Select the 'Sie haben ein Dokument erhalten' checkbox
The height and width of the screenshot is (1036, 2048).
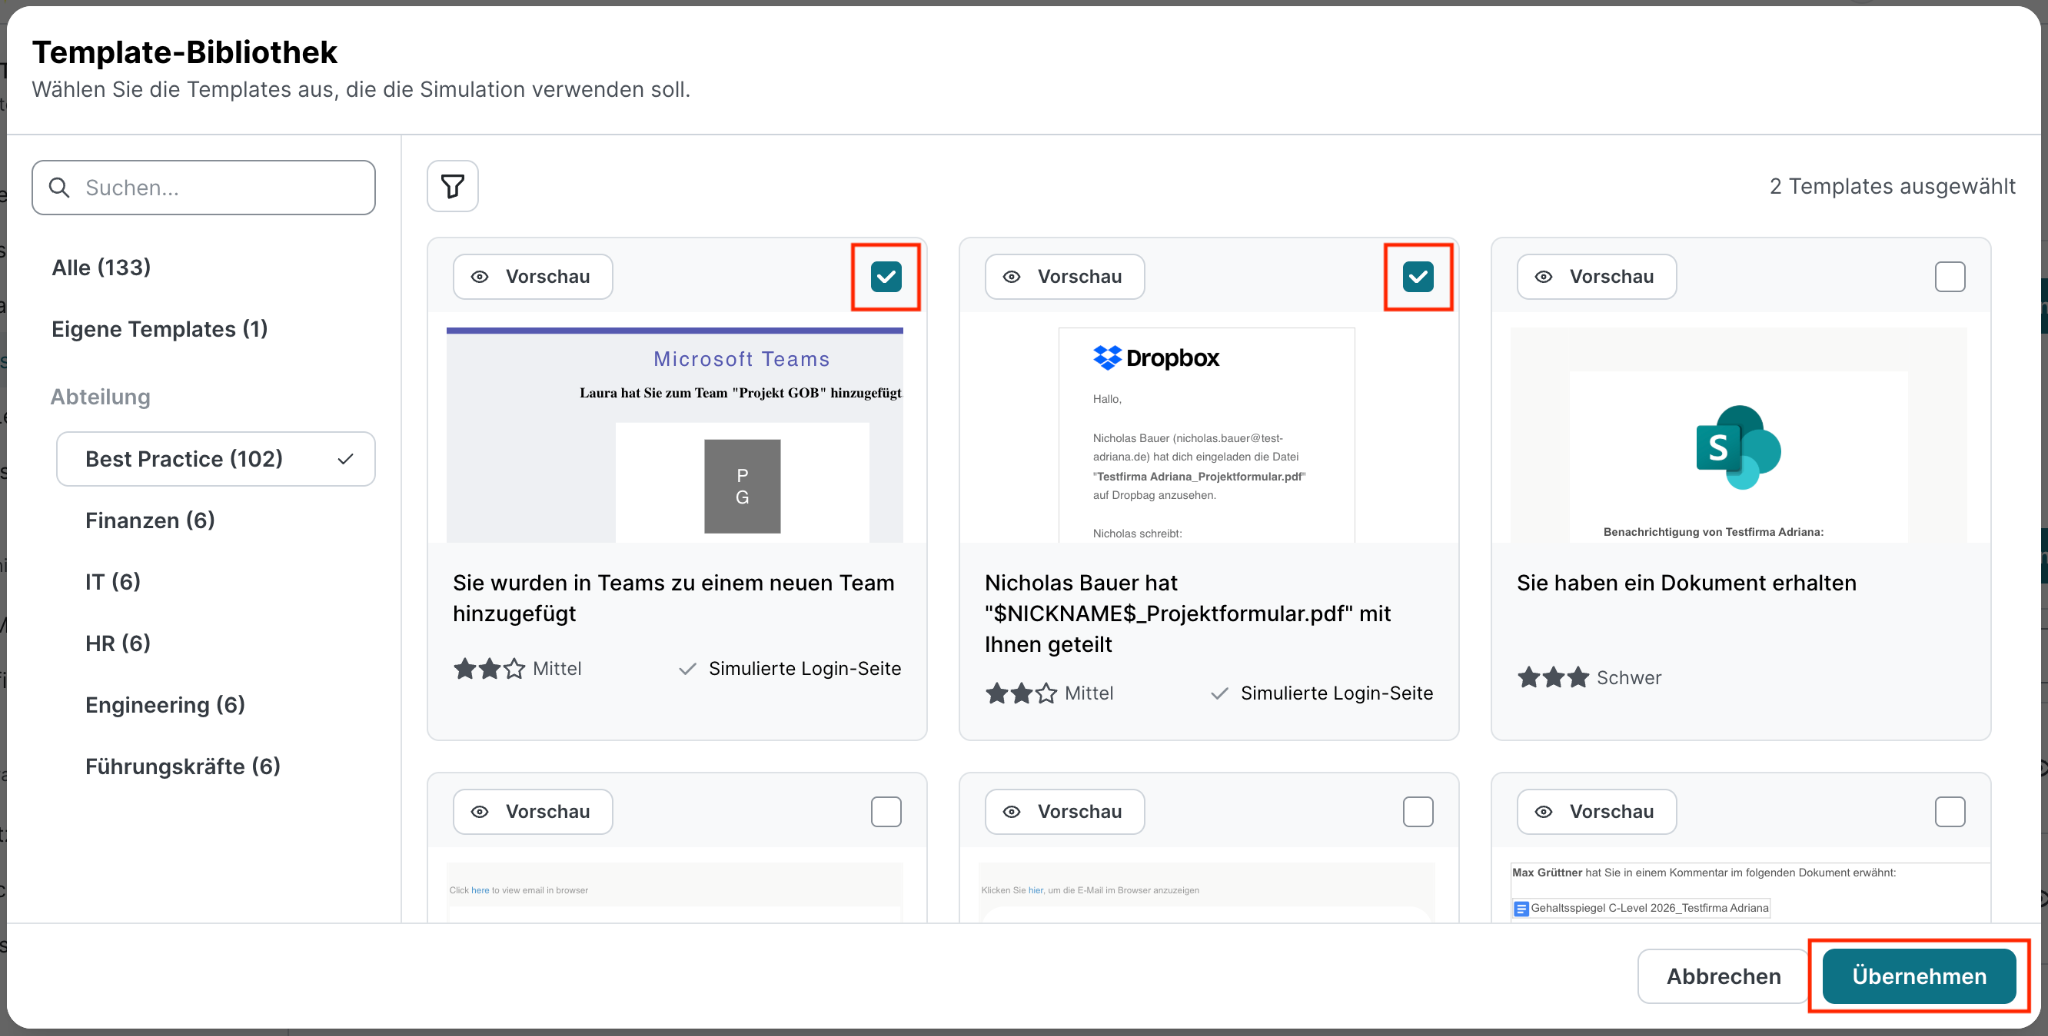(x=1950, y=277)
